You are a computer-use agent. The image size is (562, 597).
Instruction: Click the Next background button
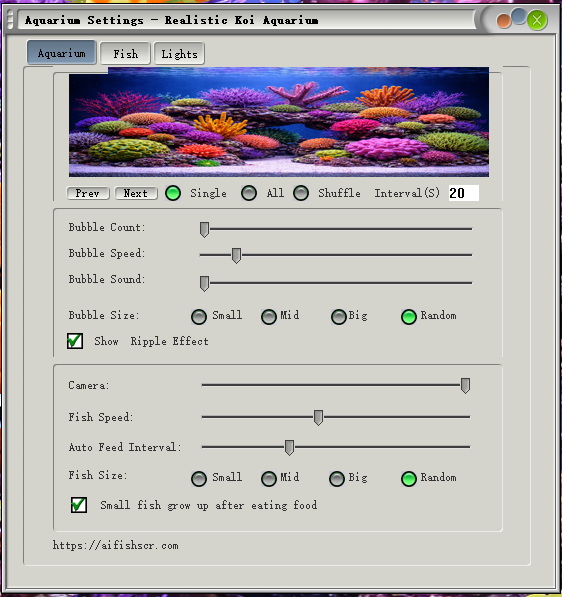136,193
